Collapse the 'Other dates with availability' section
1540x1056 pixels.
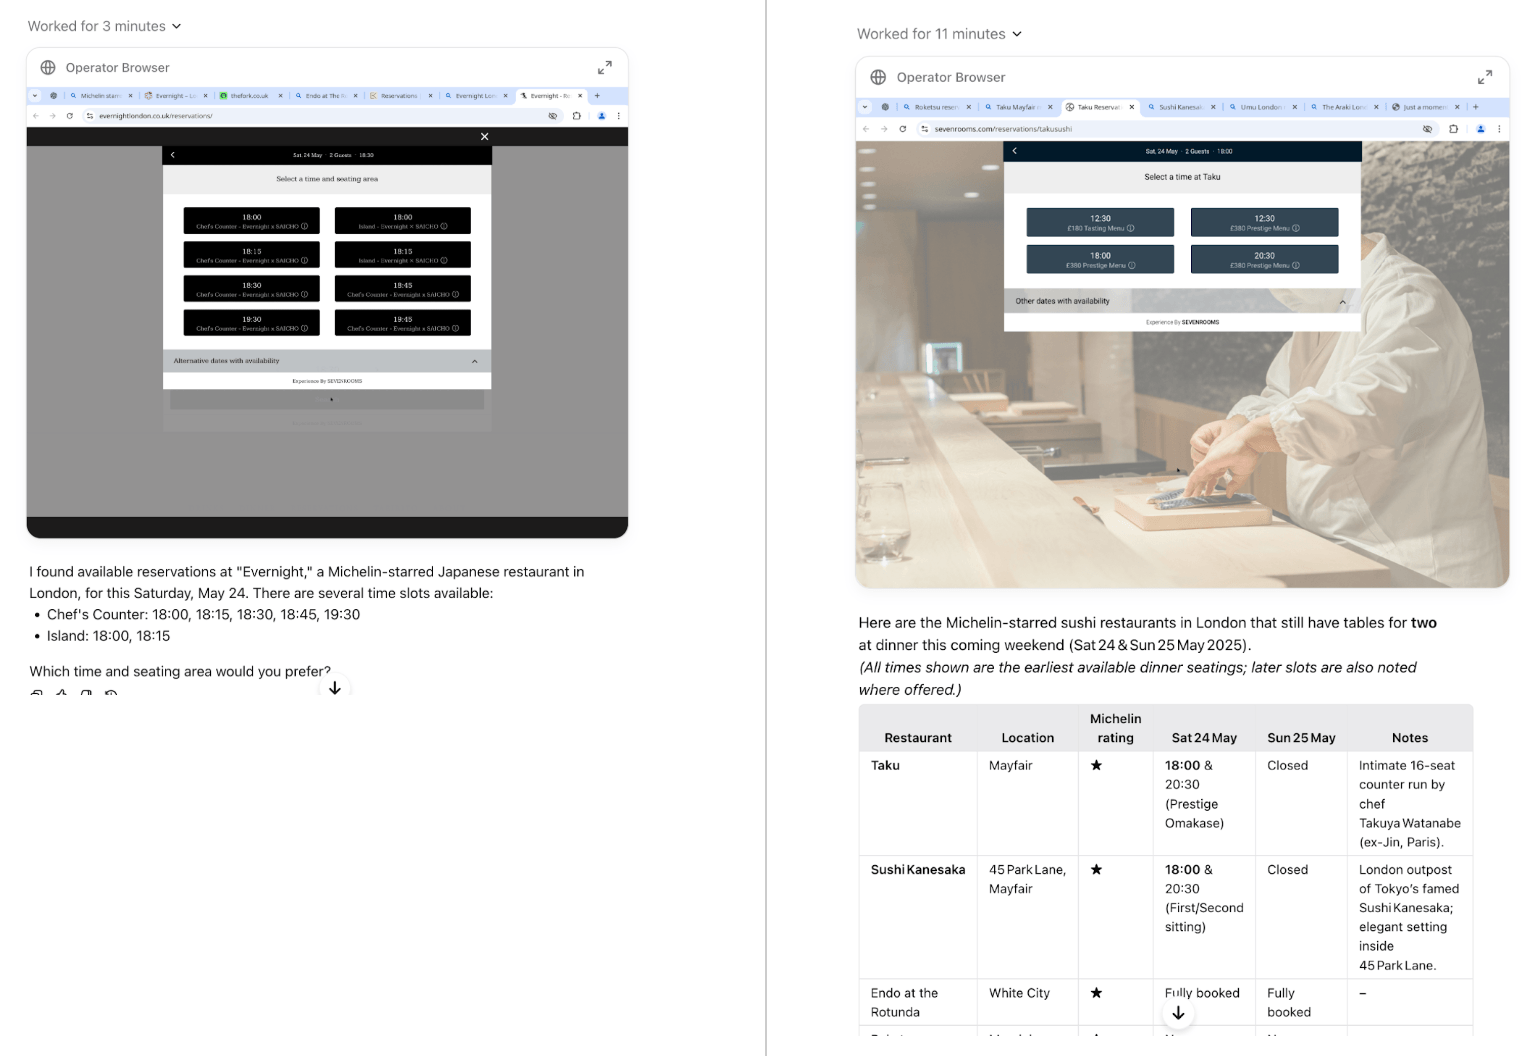coord(1342,301)
